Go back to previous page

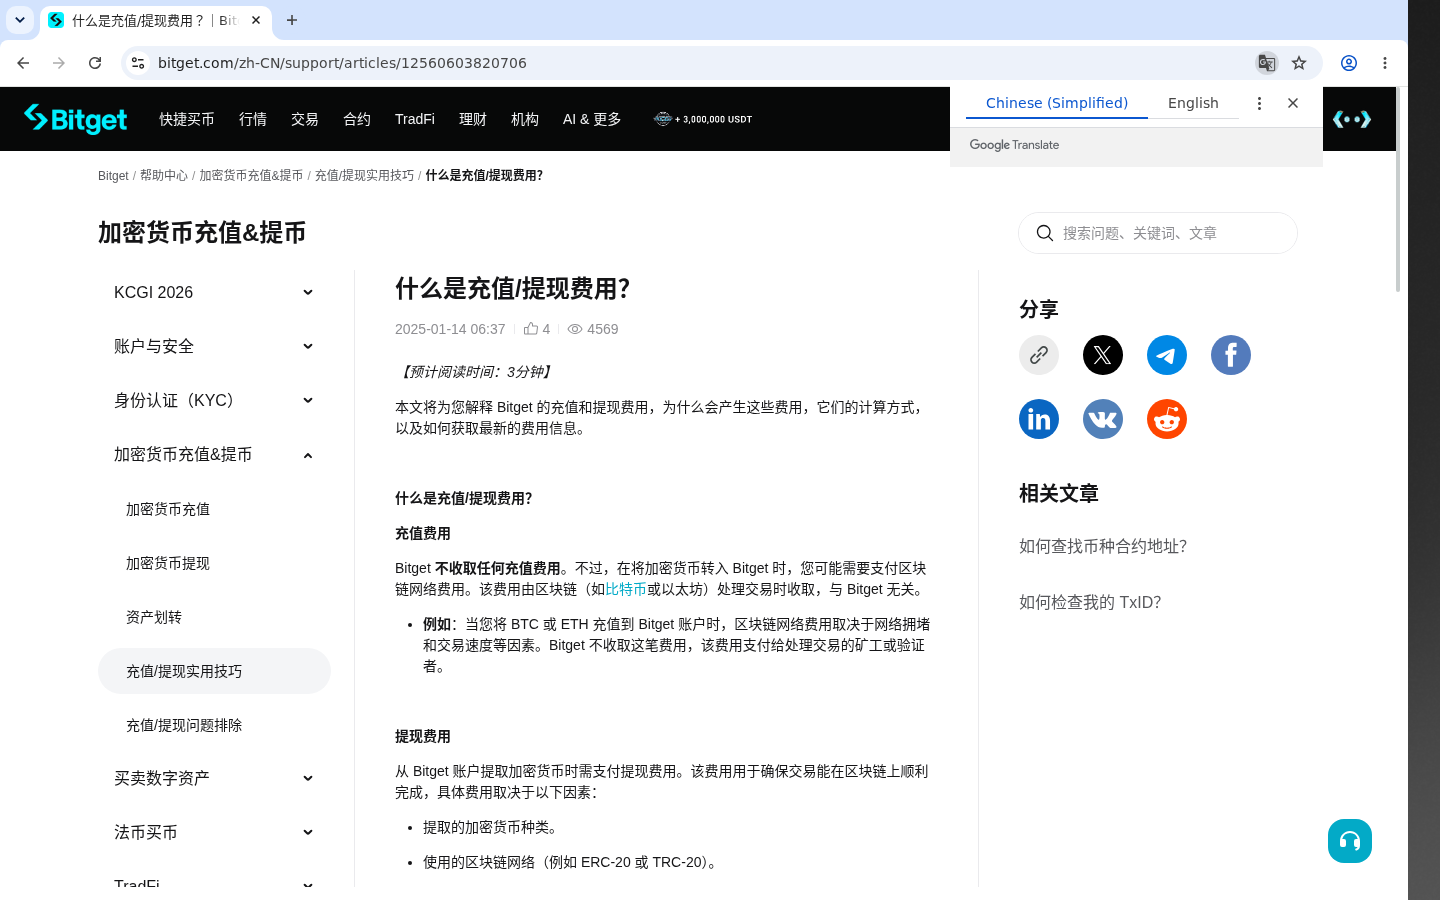click(23, 63)
